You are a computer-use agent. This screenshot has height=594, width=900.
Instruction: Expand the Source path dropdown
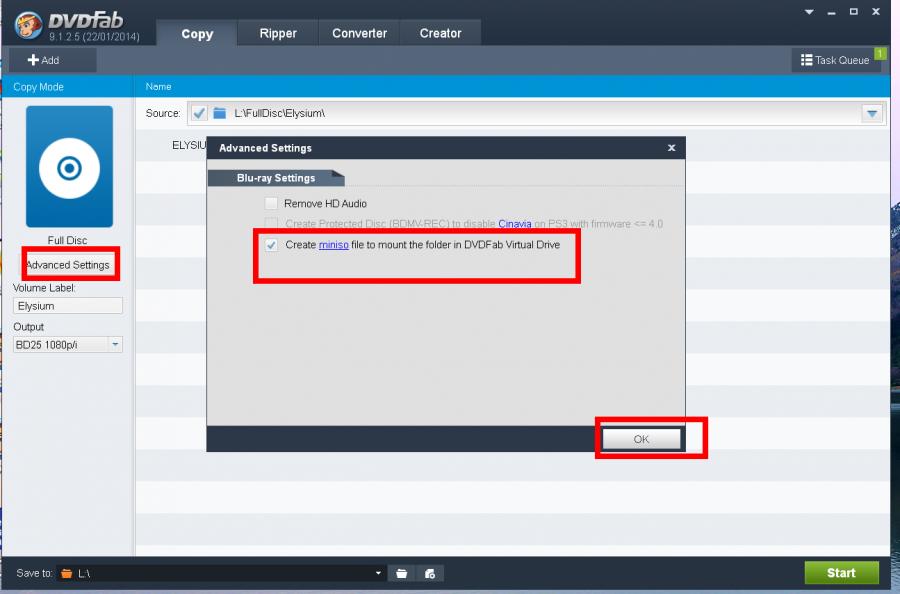click(872, 113)
